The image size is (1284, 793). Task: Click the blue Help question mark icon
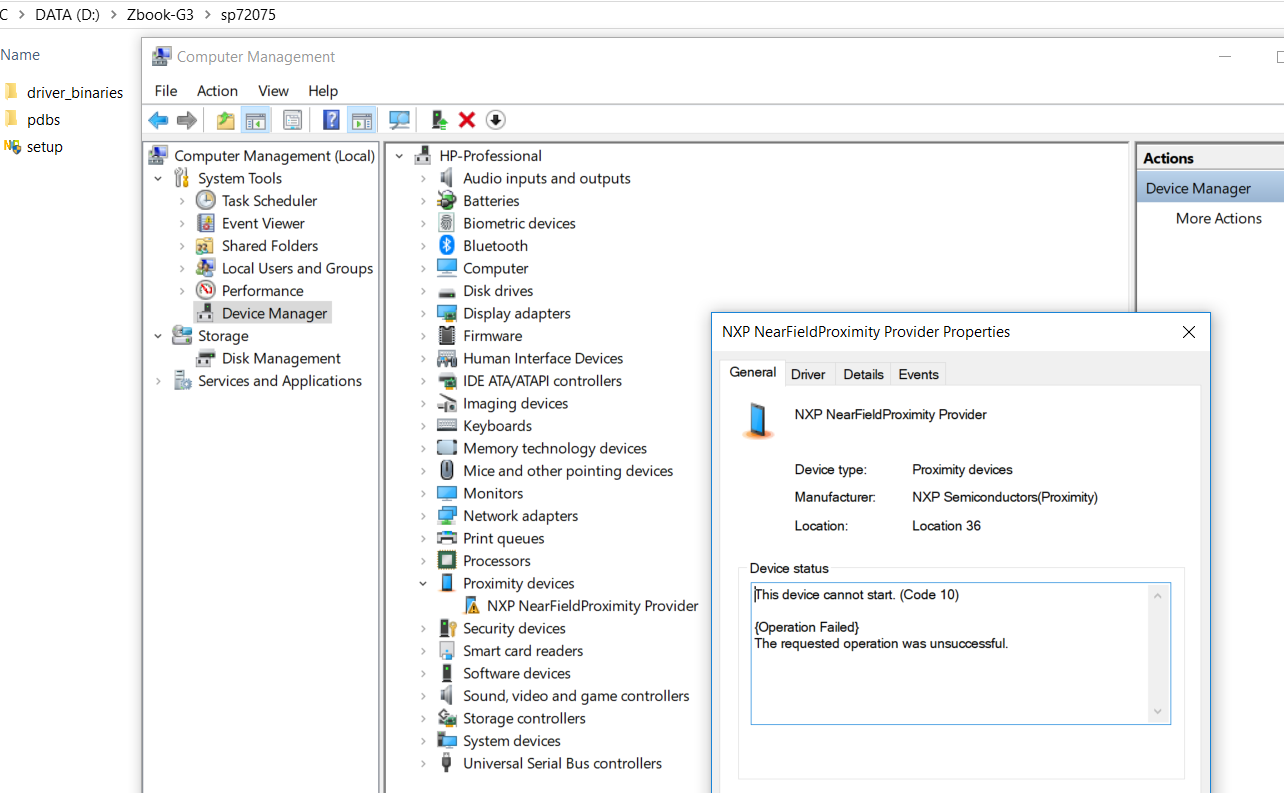click(x=331, y=120)
